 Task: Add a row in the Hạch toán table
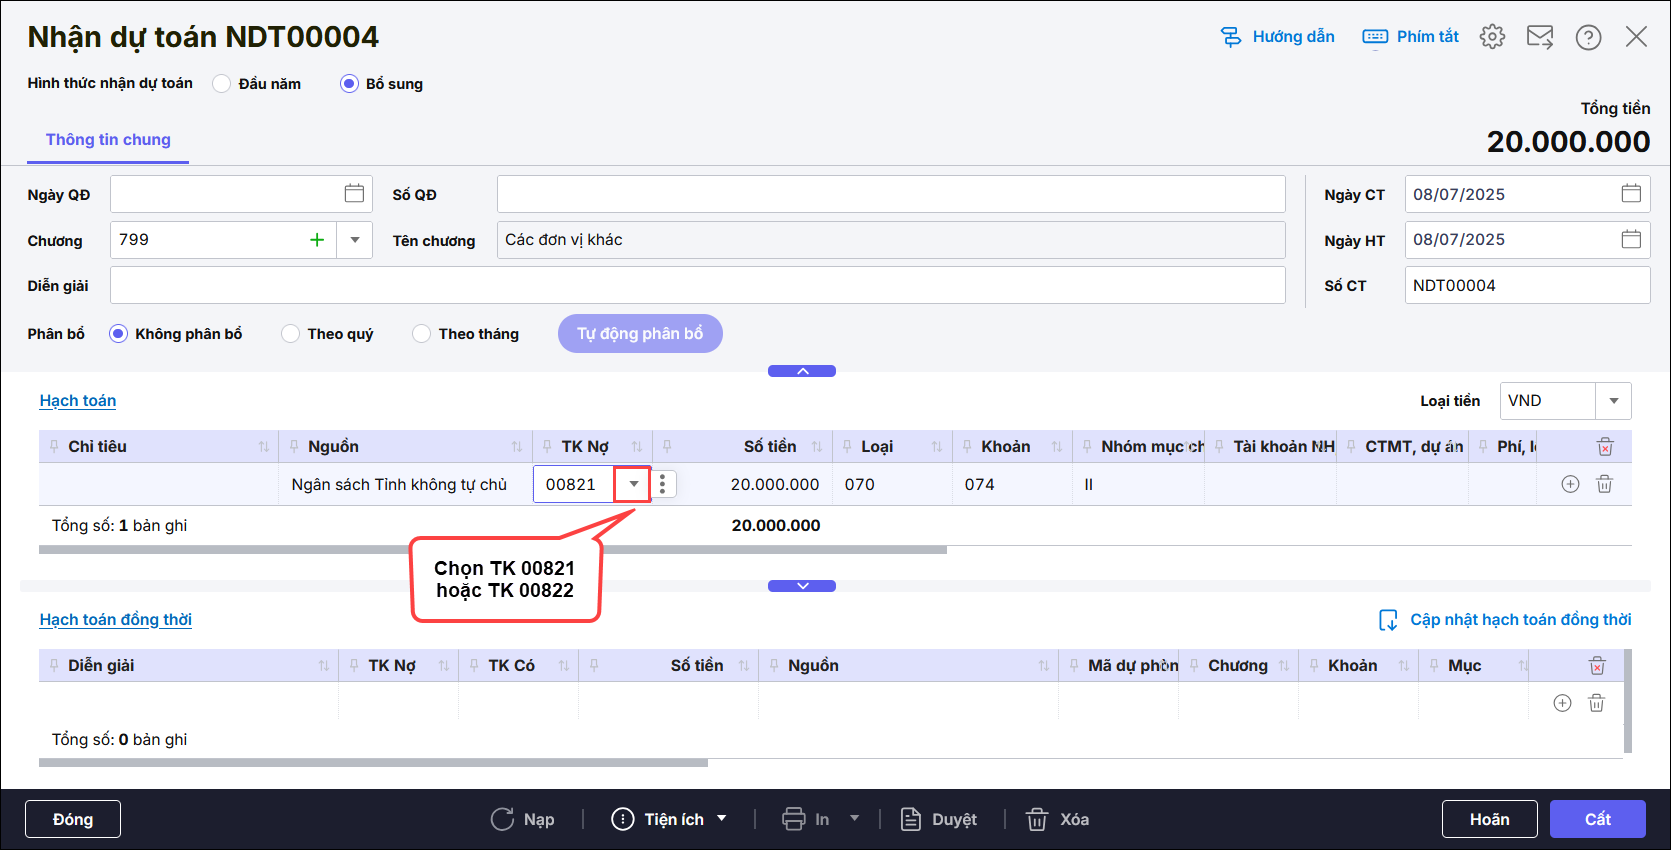(1570, 484)
